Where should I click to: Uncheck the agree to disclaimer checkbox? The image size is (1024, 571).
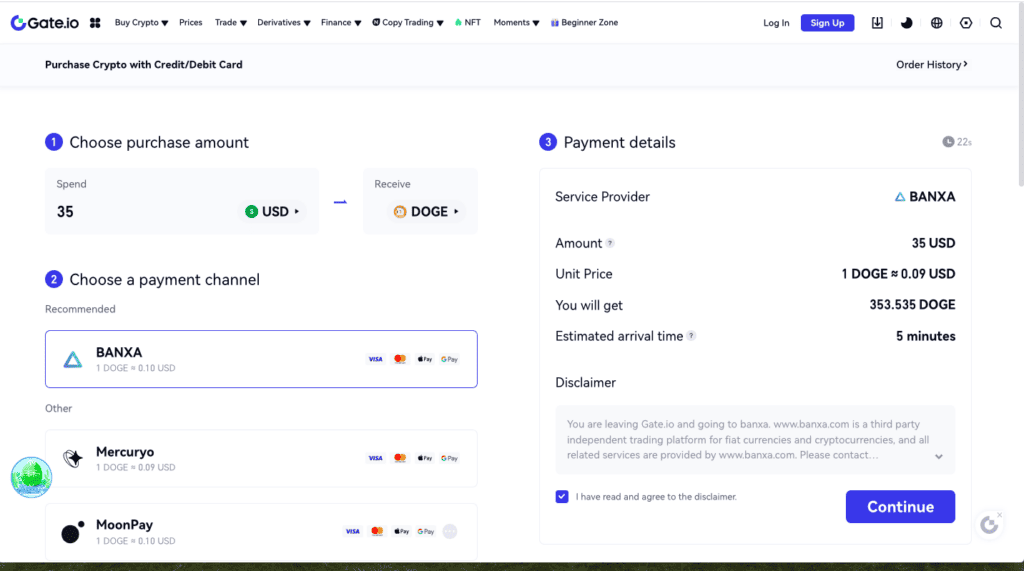point(562,497)
